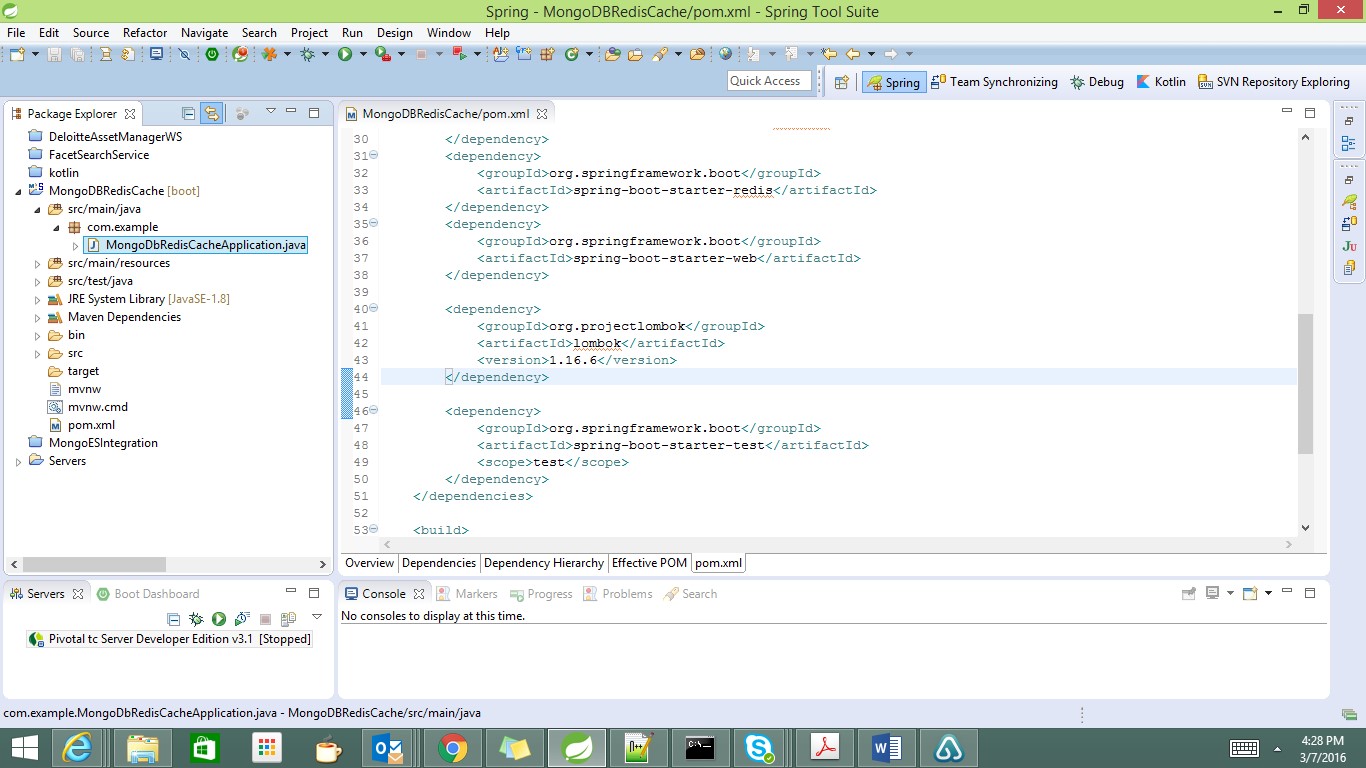Image resolution: width=1366 pixels, height=768 pixels.
Task: Collapse the MongoDBRedisCache project tree
Action: (19, 191)
